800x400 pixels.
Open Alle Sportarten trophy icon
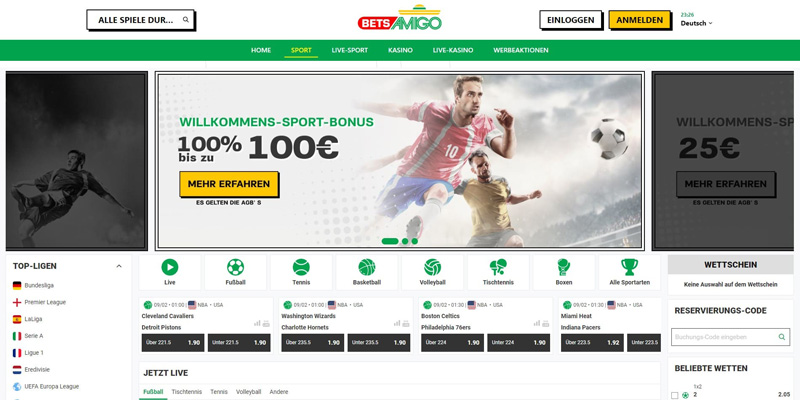pyautogui.click(x=630, y=267)
